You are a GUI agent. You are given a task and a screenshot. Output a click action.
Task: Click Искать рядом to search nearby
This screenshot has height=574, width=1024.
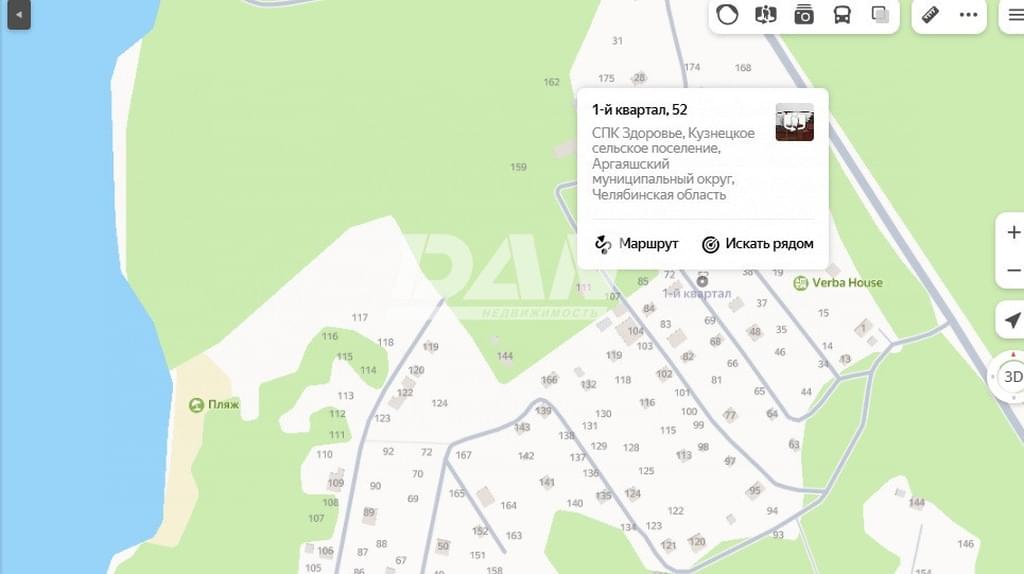tap(757, 244)
